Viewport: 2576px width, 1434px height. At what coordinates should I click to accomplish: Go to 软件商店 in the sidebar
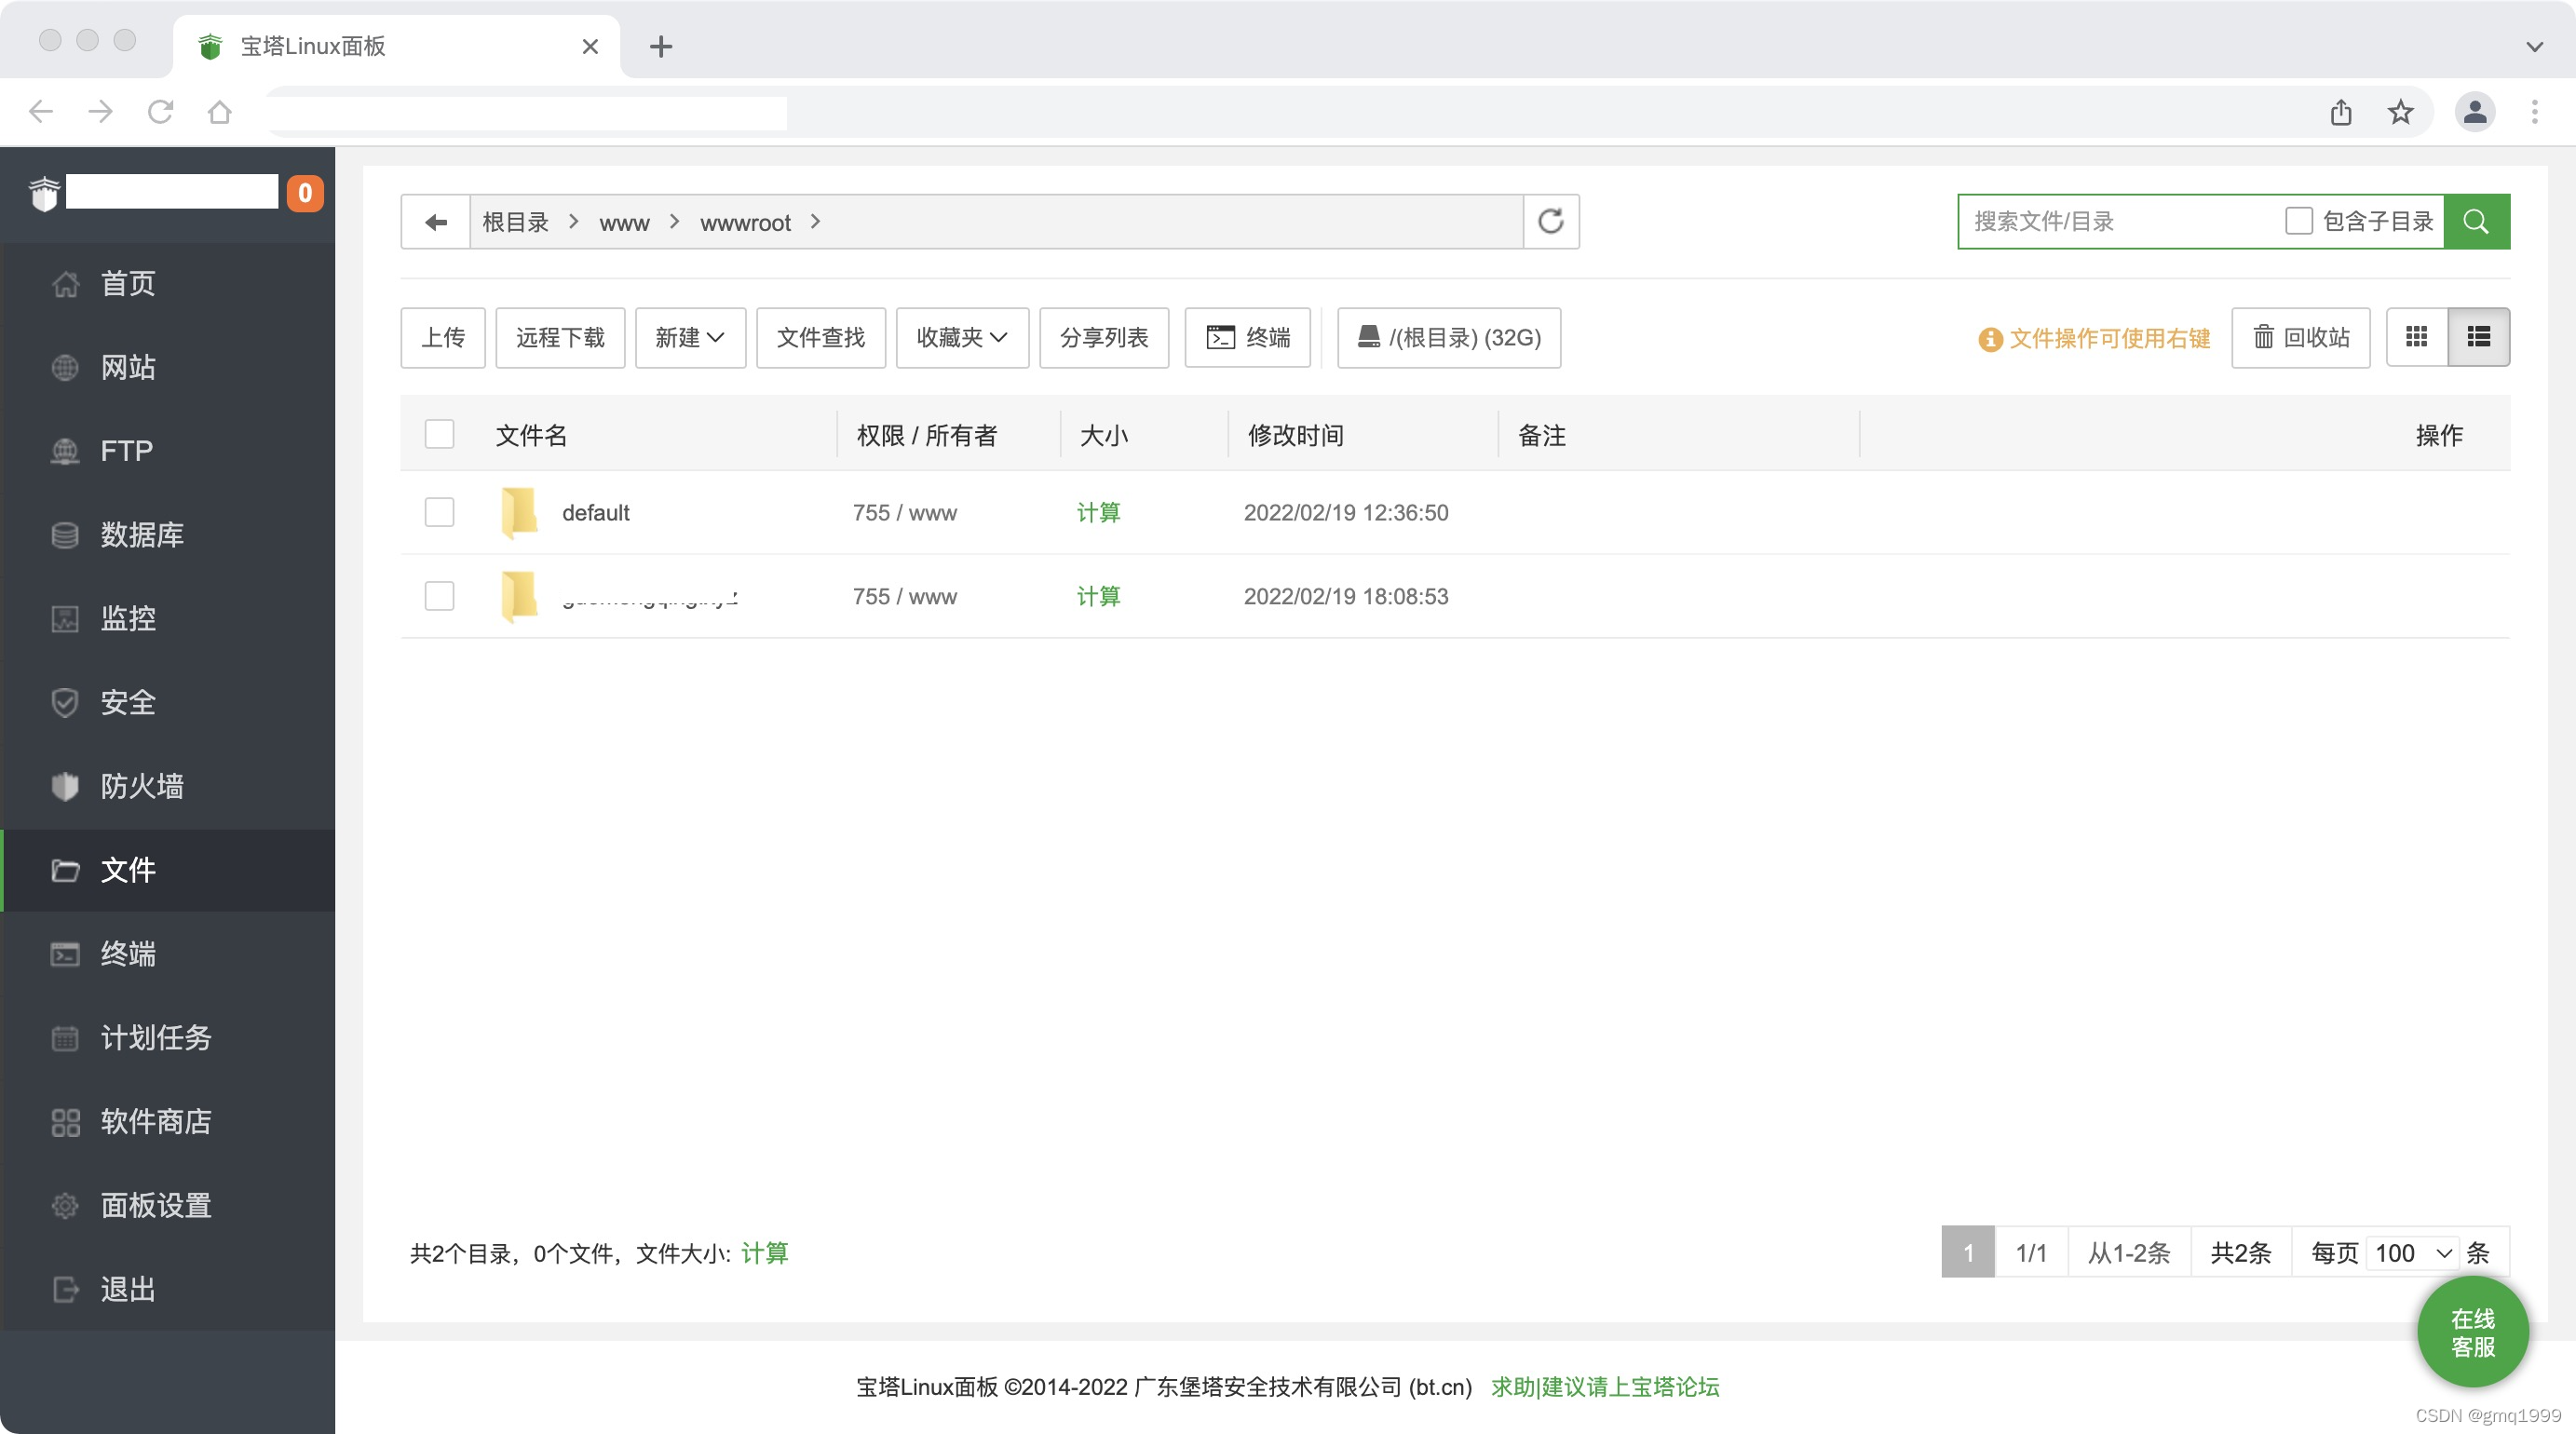coord(155,1121)
